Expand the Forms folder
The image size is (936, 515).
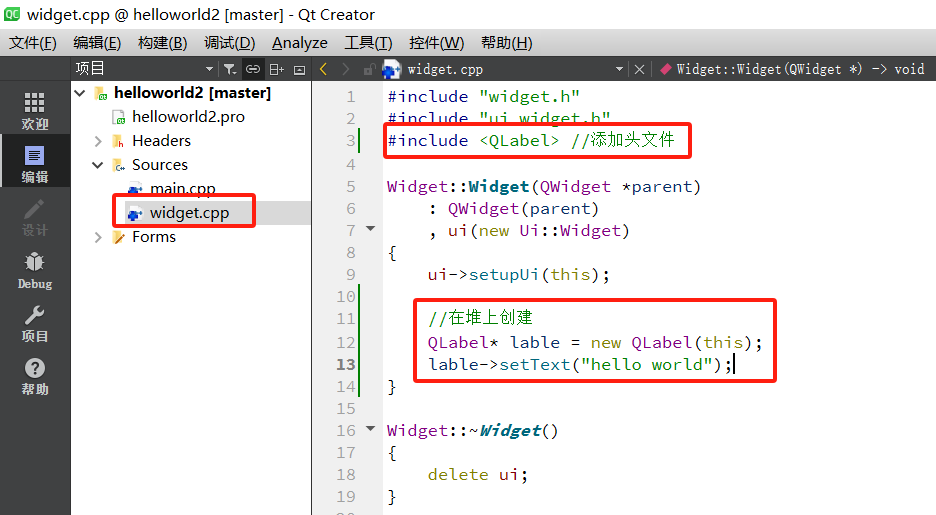point(98,237)
